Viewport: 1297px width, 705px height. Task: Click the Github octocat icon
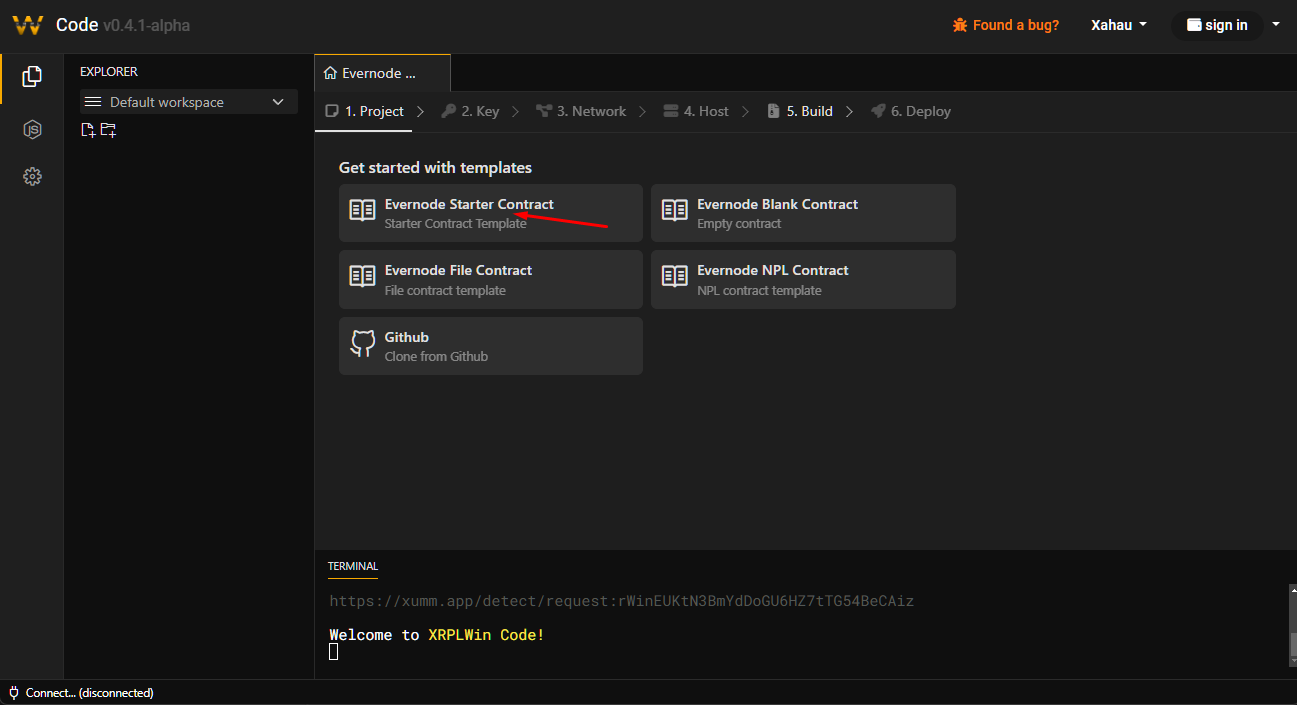tap(362, 344)
